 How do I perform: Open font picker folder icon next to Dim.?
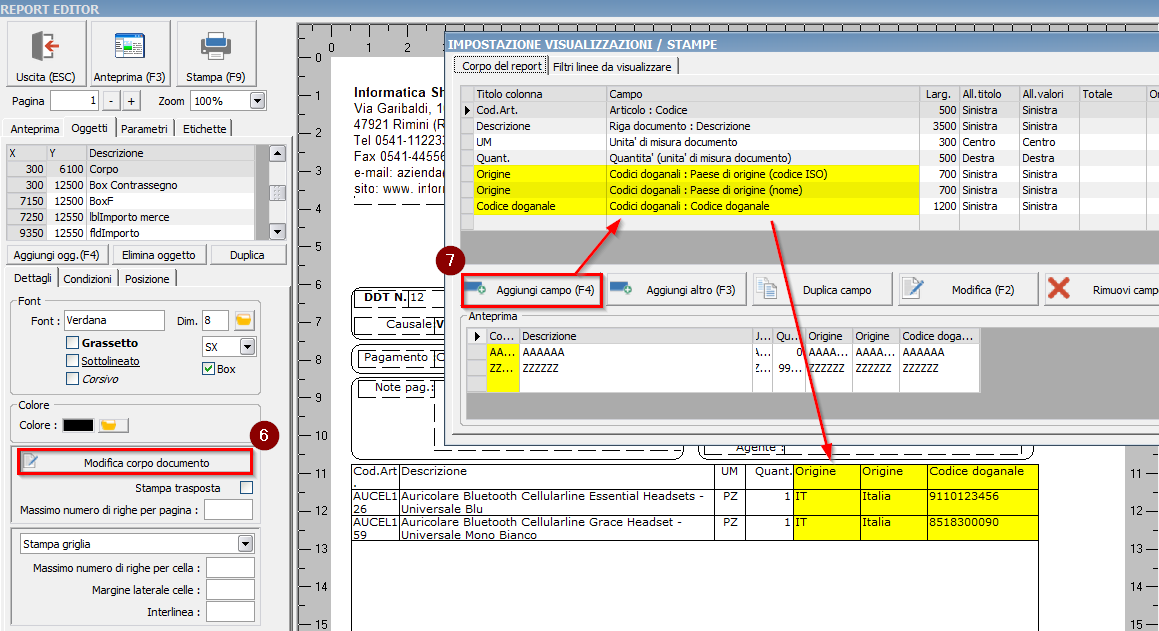pos(244,321)
